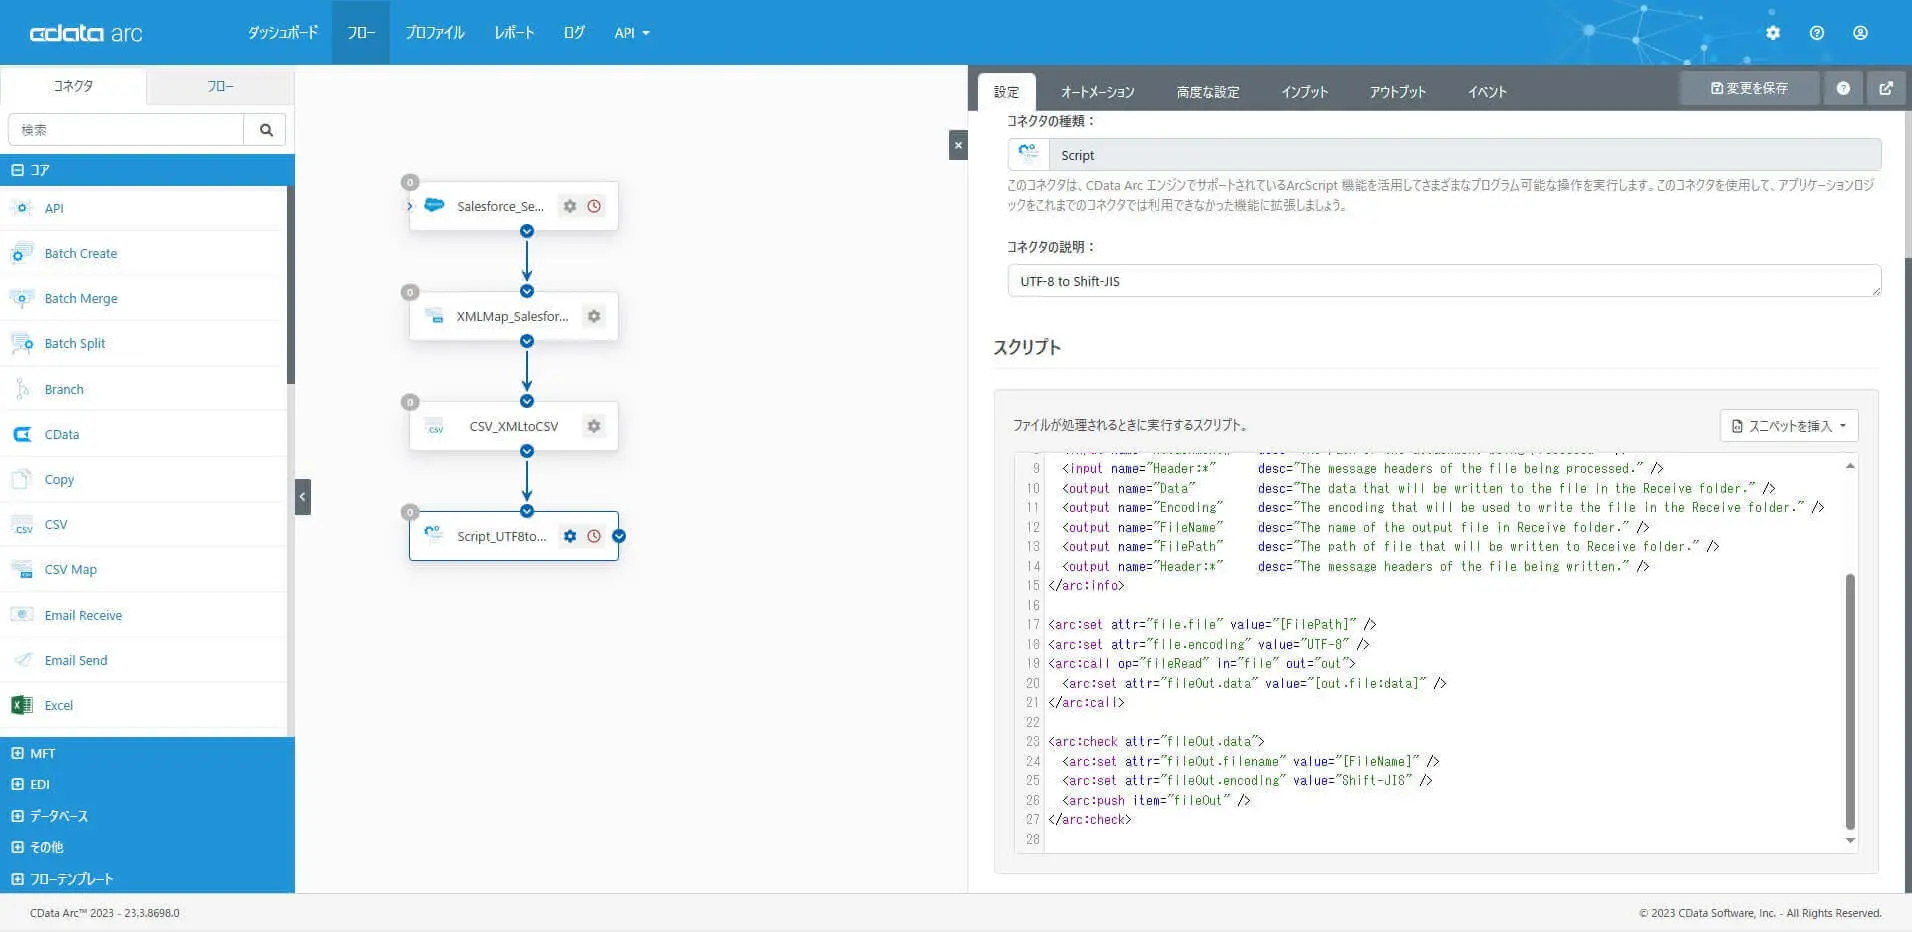This screenshot has width=1912, height=932.
Task: Click the 変更を保存 button
Action: point(1749,88)
